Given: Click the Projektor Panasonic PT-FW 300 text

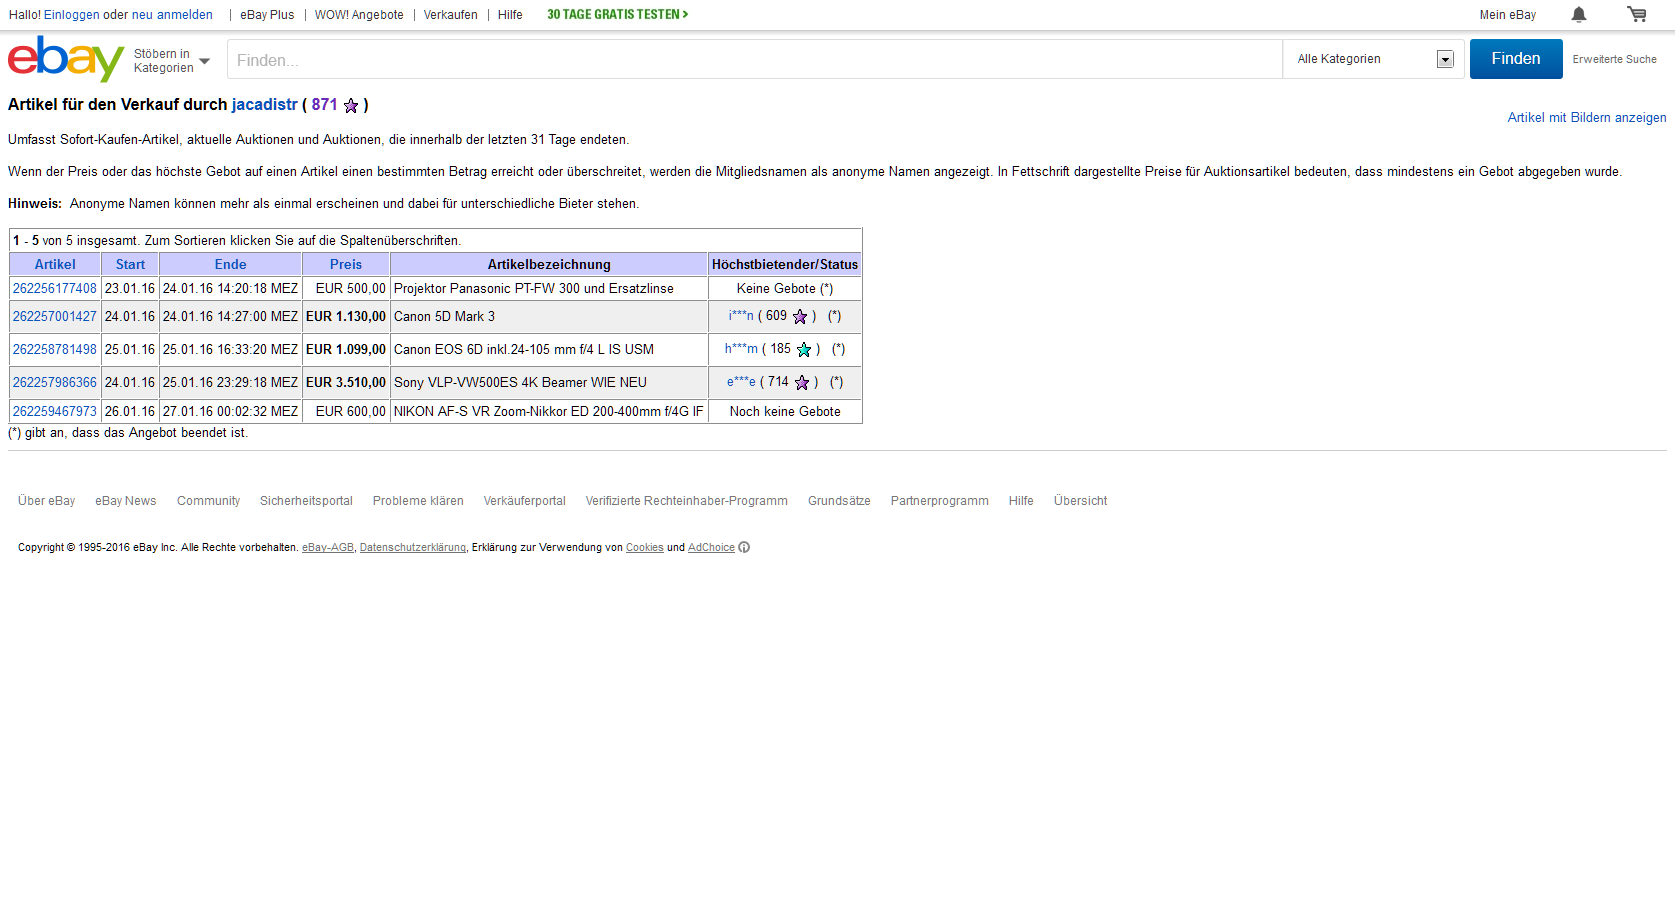Looking at the screenshot, I should pyautogui.click(x=534, y=289).
